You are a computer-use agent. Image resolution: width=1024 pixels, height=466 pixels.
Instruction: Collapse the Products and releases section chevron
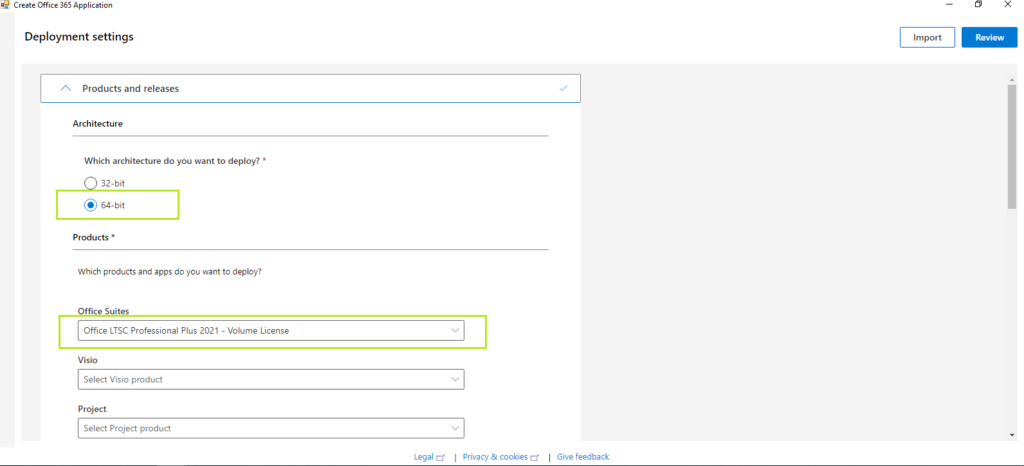pos(65,88)
